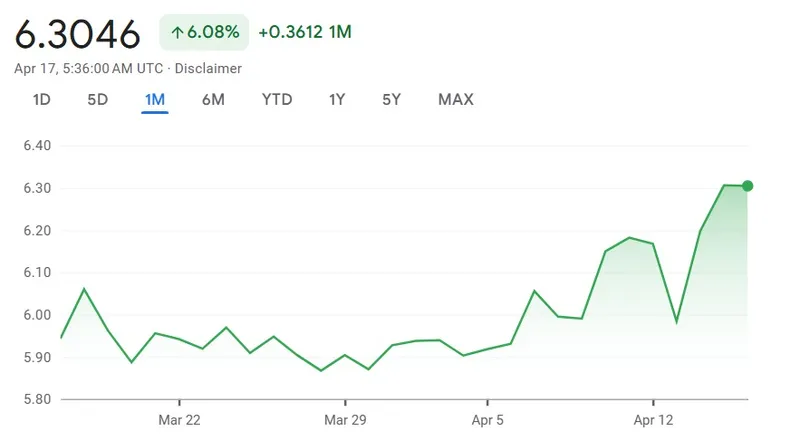800x448 pixels.
Task: Click the active 1M tab
Action: 155,99
